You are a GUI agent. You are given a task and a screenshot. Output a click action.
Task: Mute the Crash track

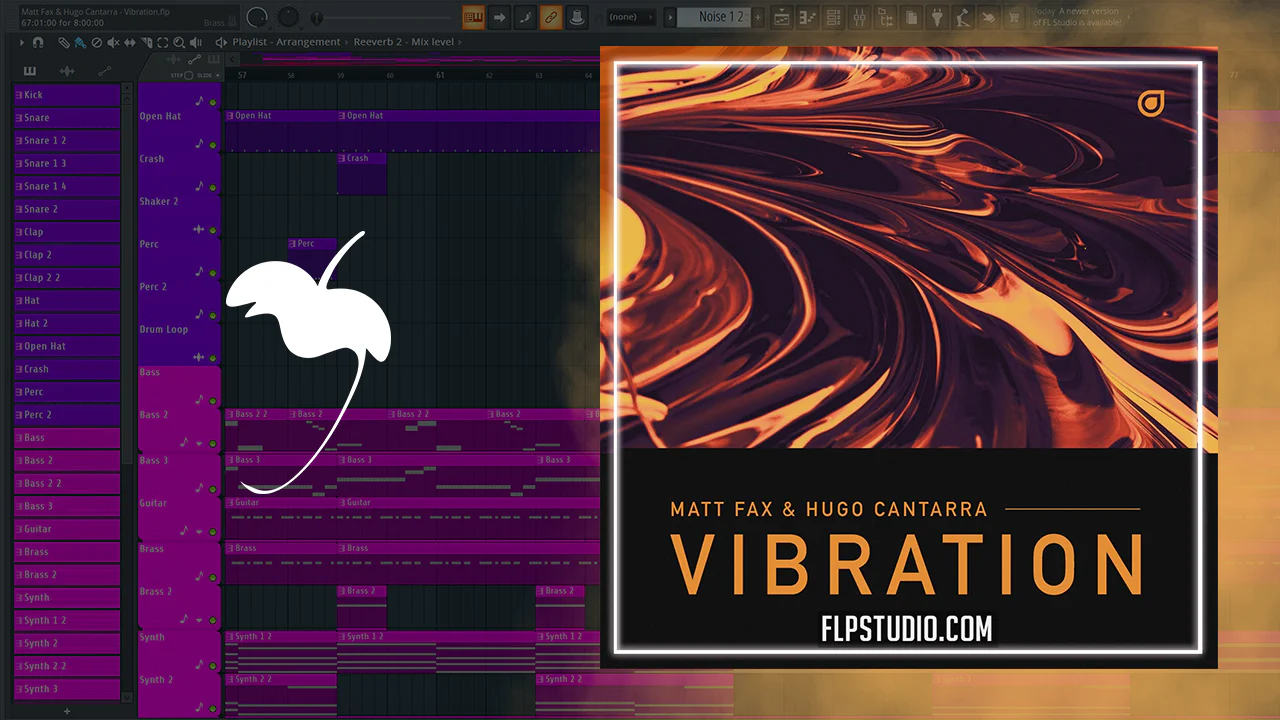click(212, 187)
